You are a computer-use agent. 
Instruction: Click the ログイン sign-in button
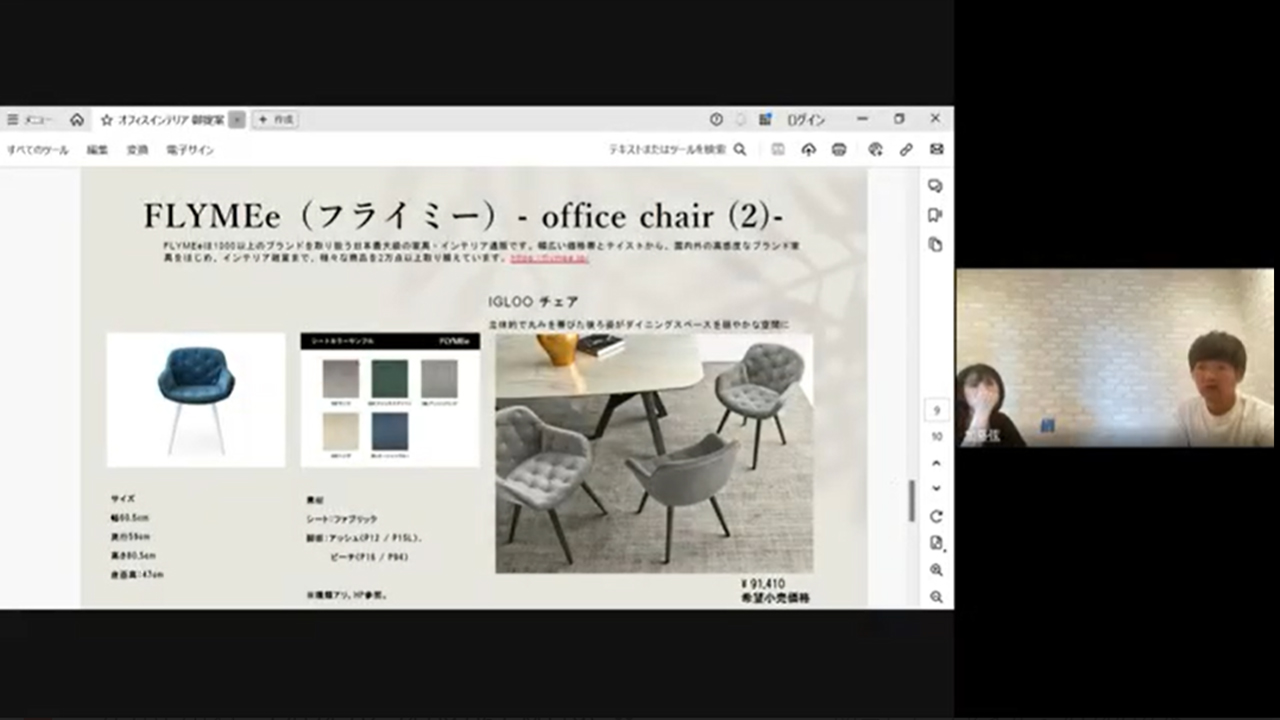[x=806, y=120]
